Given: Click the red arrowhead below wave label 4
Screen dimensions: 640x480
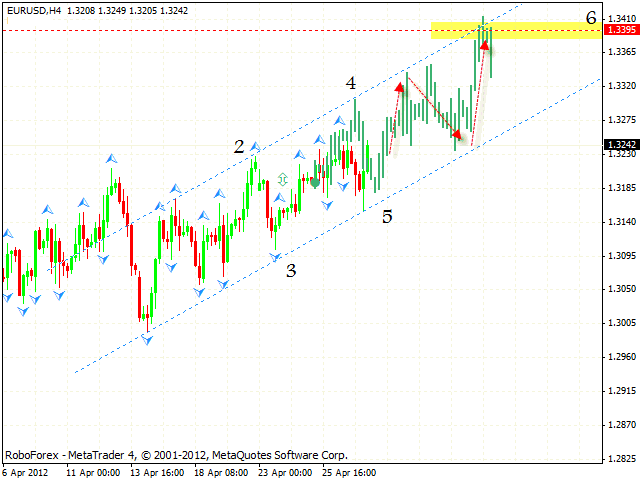Looking at the screenshot, I should coord(400,88).
